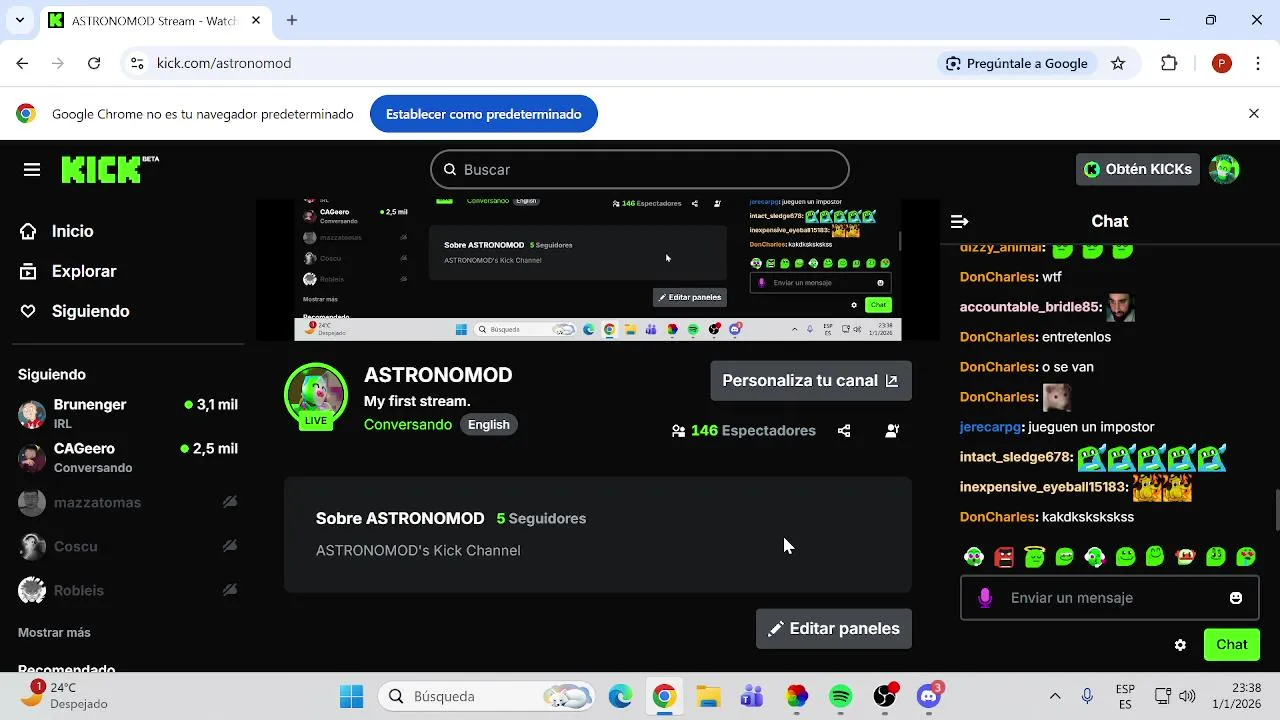
Task: Click the Chrome profile P avatar
Action: pyautogui.click(x=1221, y=63)
